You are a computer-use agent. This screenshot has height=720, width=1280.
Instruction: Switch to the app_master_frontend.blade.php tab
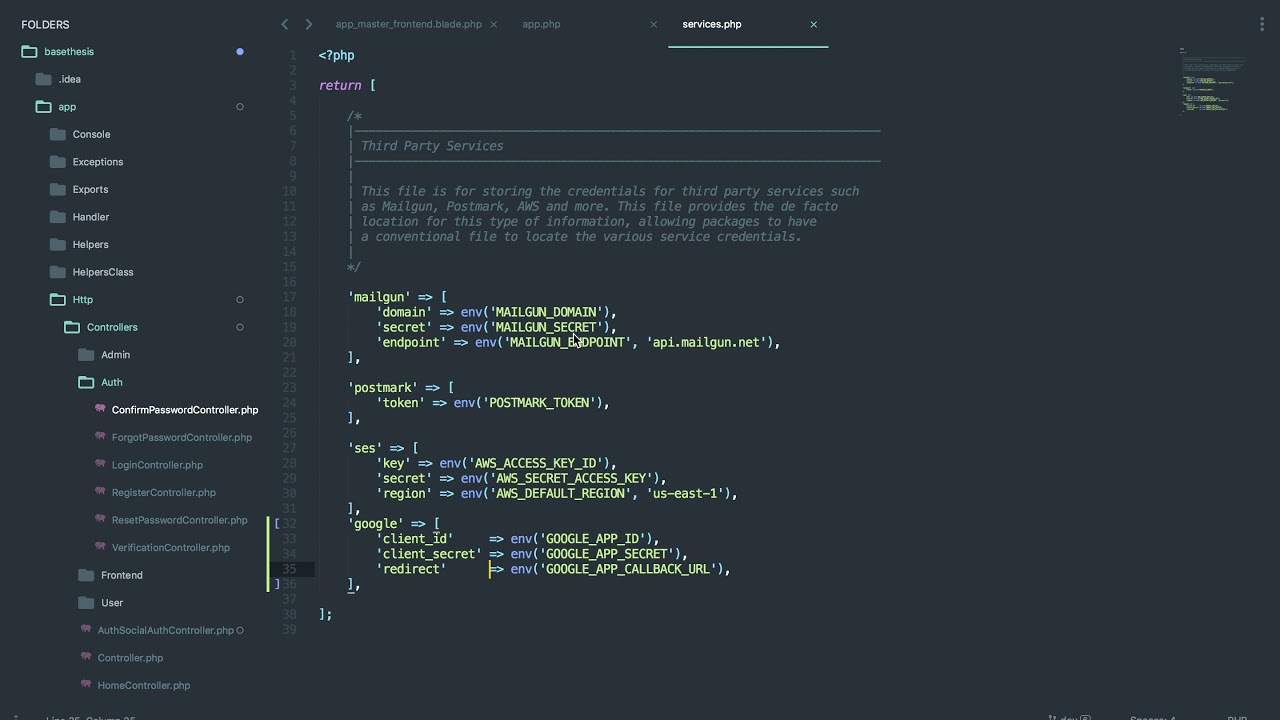pos(408,24)
